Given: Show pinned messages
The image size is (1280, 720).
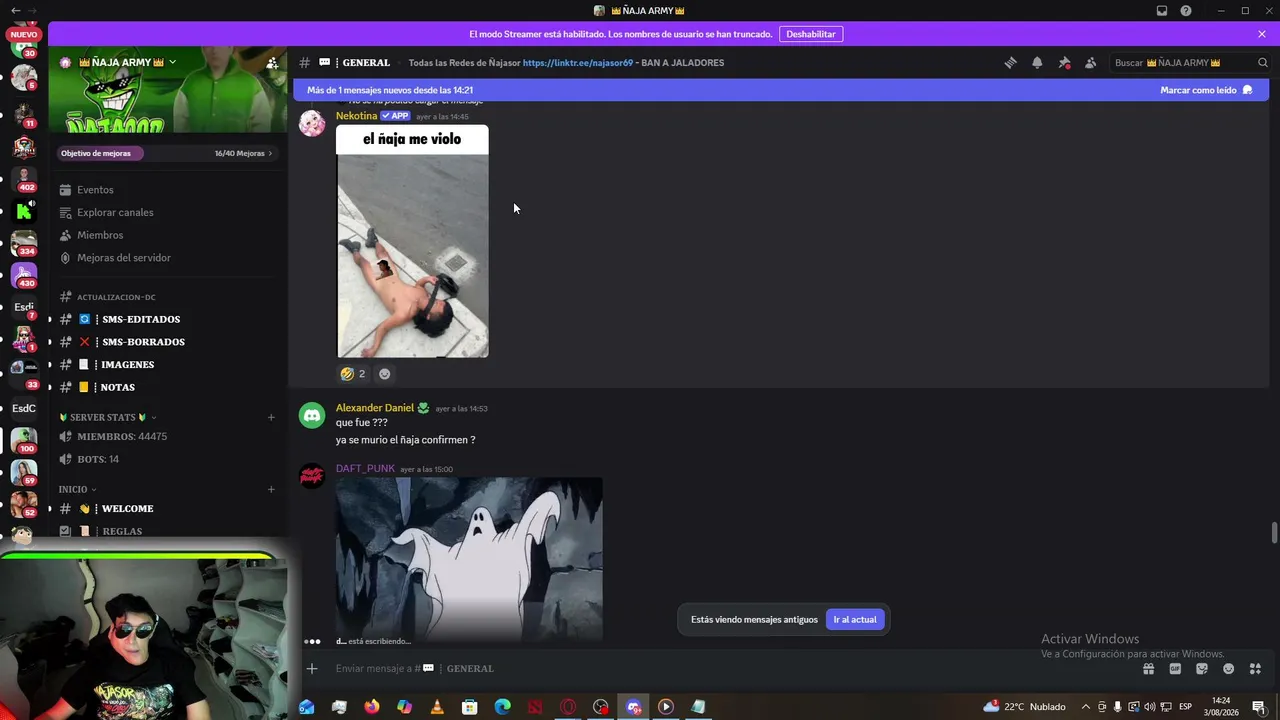Looking at the screenshot, I should click(x=1064, y=62).
